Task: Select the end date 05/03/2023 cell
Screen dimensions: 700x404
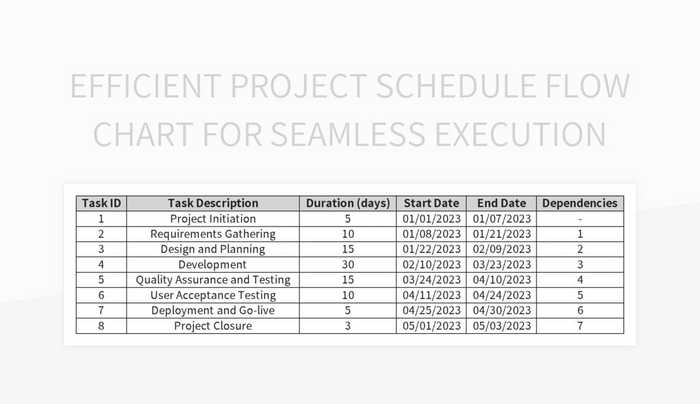Action: (x=501, y=326)
